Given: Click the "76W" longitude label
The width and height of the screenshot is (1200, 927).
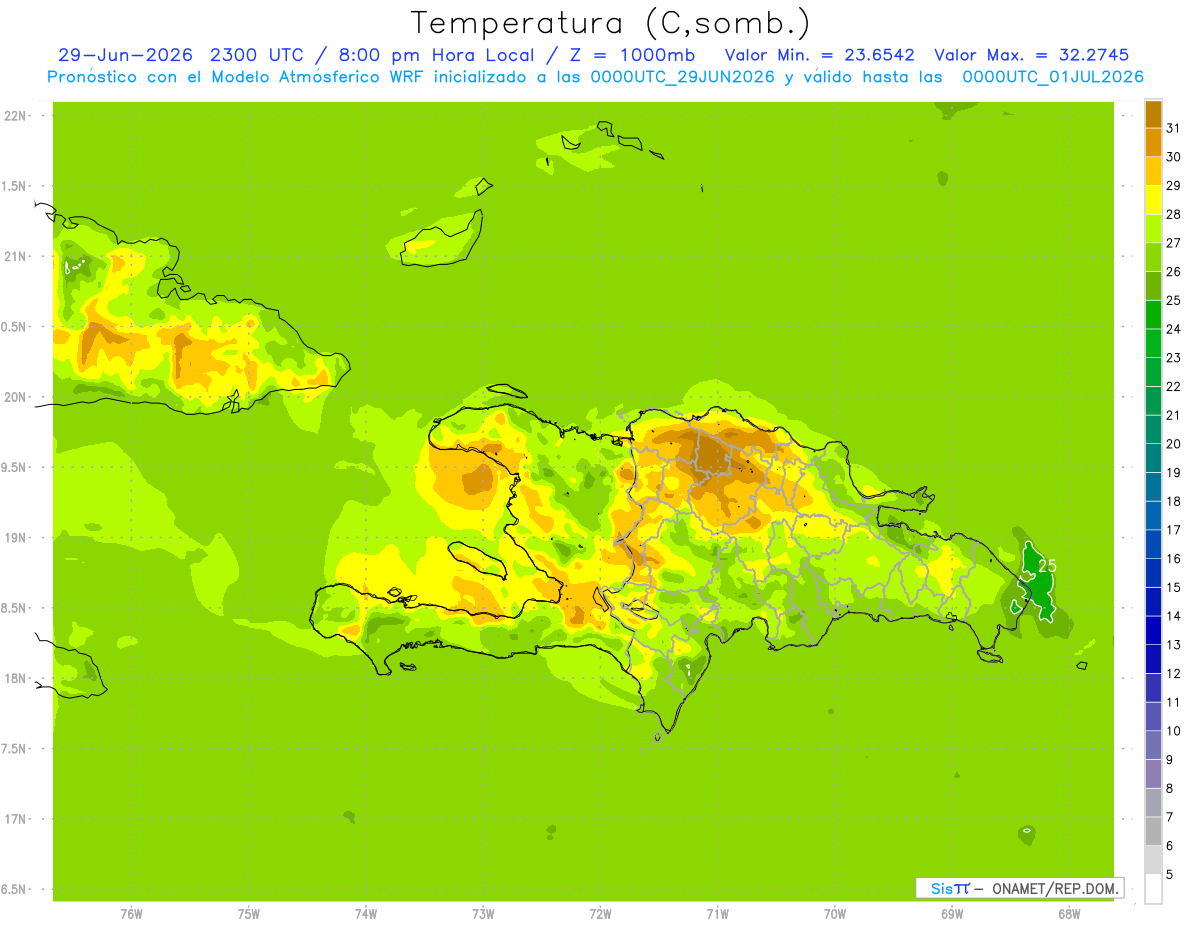Looking at the screenshot, I should click(x=131, y=914).
